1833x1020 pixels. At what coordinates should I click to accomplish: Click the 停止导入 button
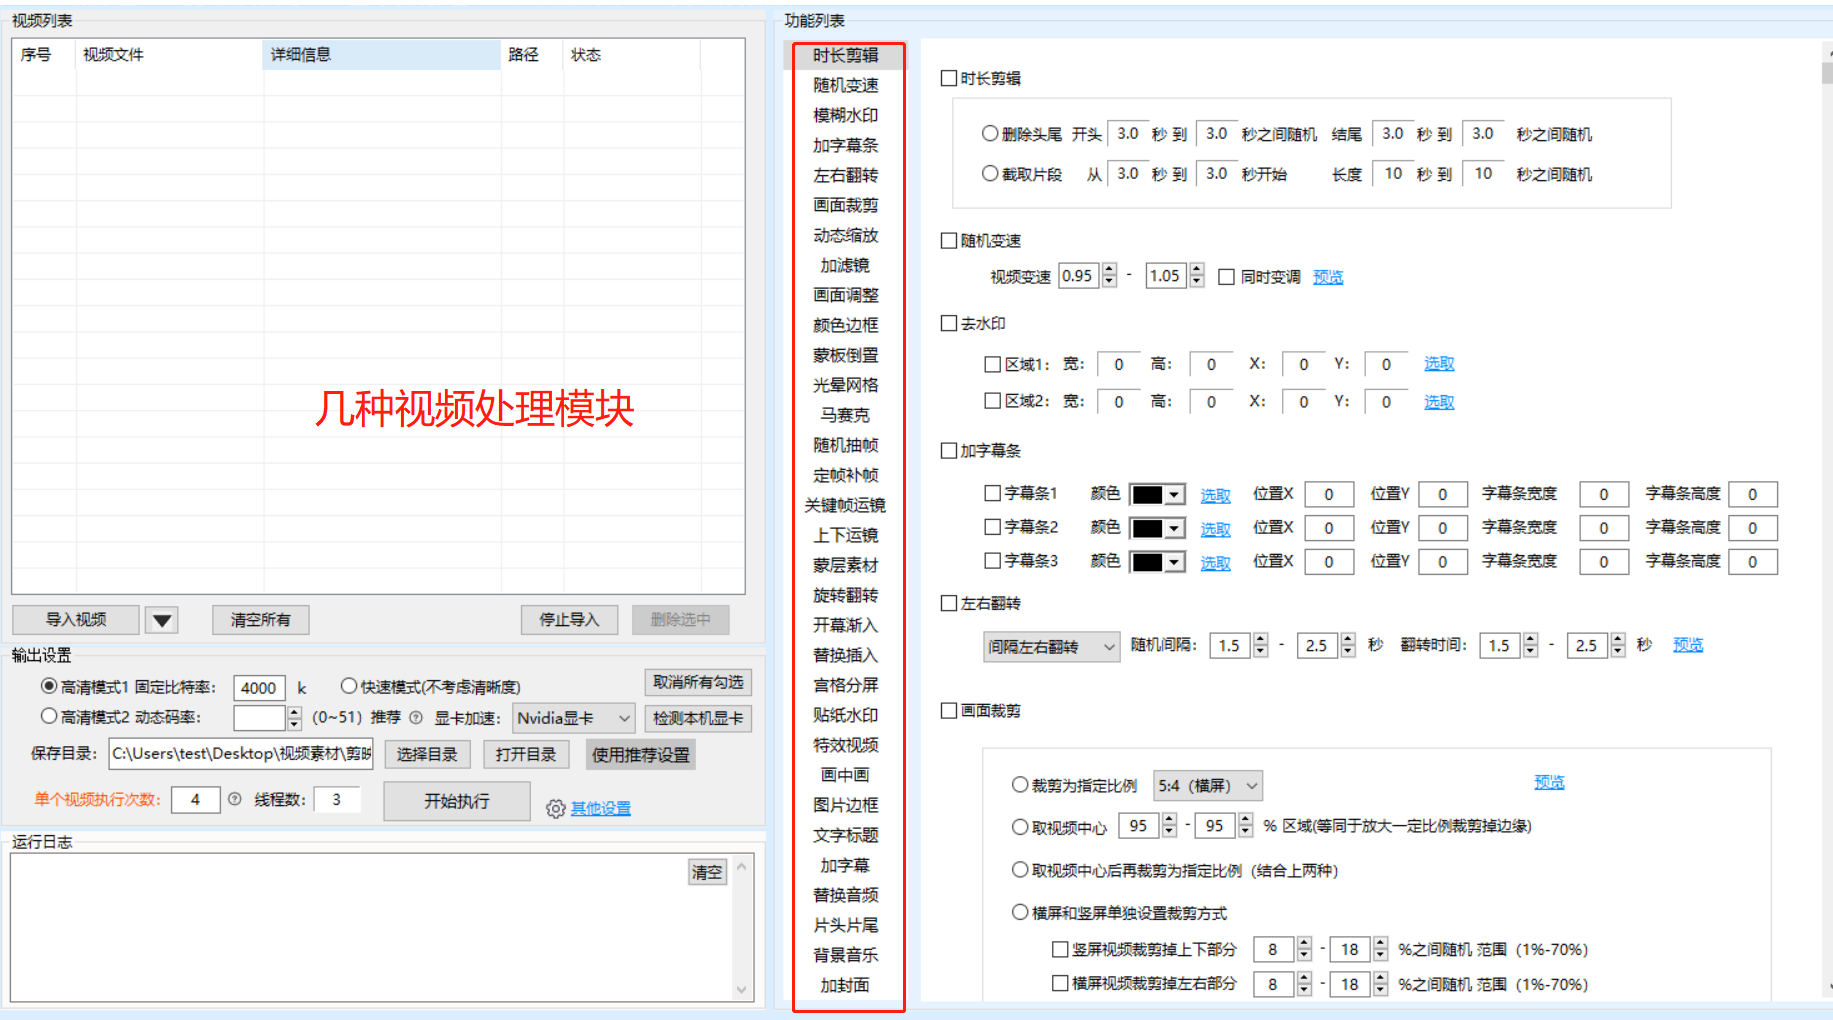[x=569, y=620]
